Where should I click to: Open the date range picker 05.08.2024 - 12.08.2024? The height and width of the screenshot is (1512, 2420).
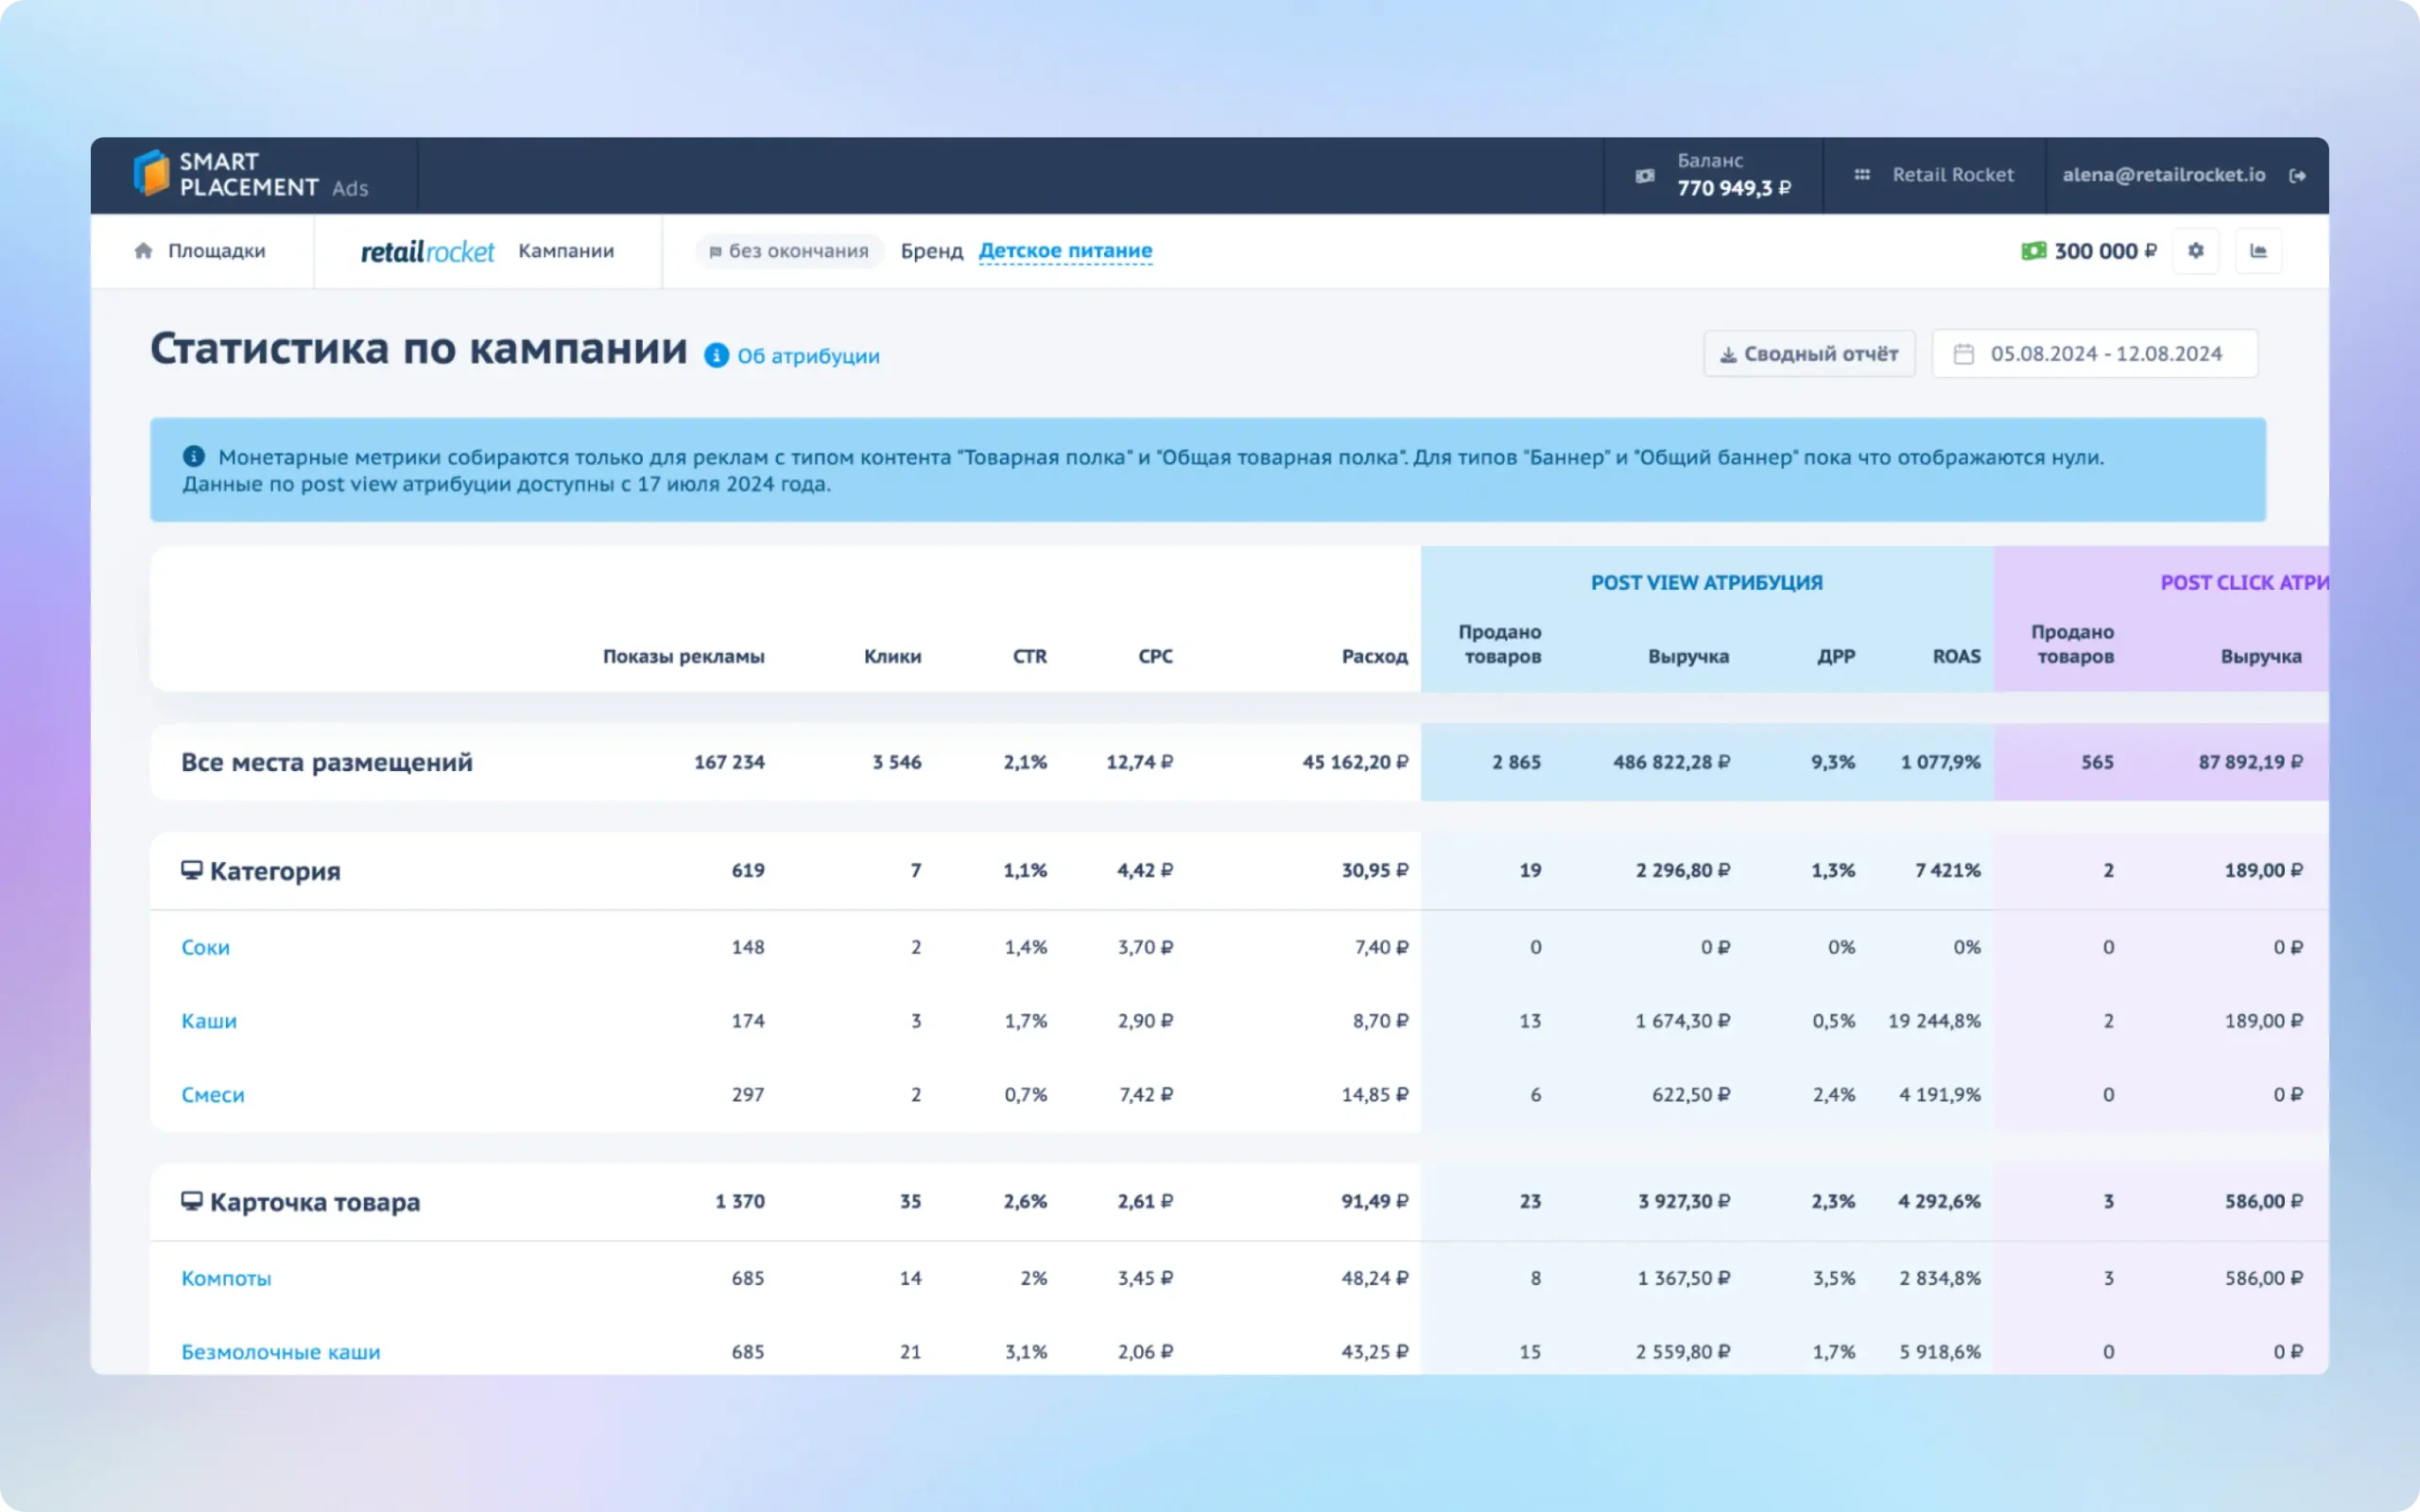2094,354
